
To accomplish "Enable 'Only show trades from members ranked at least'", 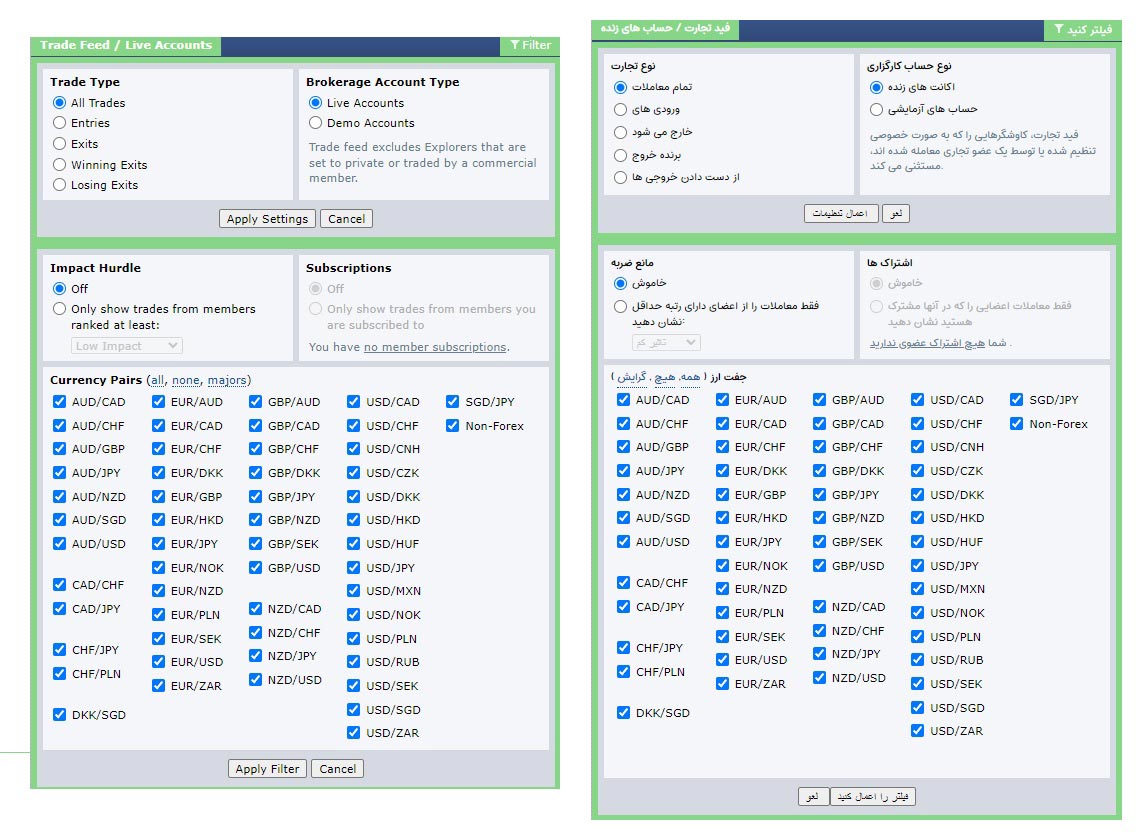I will pyautogui.click(x=60, y=310).
